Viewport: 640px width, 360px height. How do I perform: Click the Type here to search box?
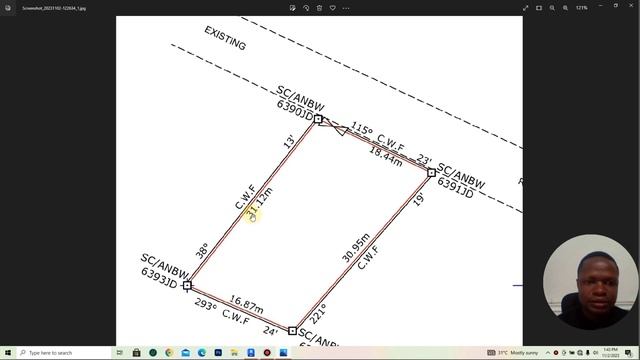tap(65, 353)
